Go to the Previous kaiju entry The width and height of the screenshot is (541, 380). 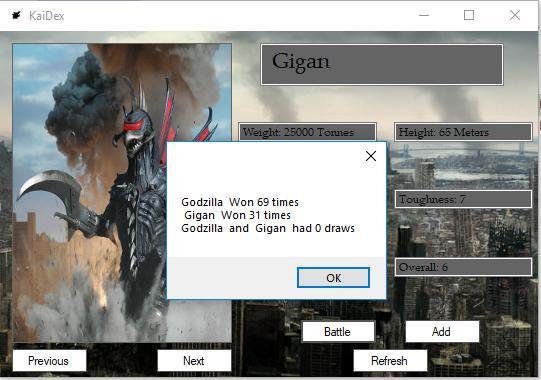[49, 361]
